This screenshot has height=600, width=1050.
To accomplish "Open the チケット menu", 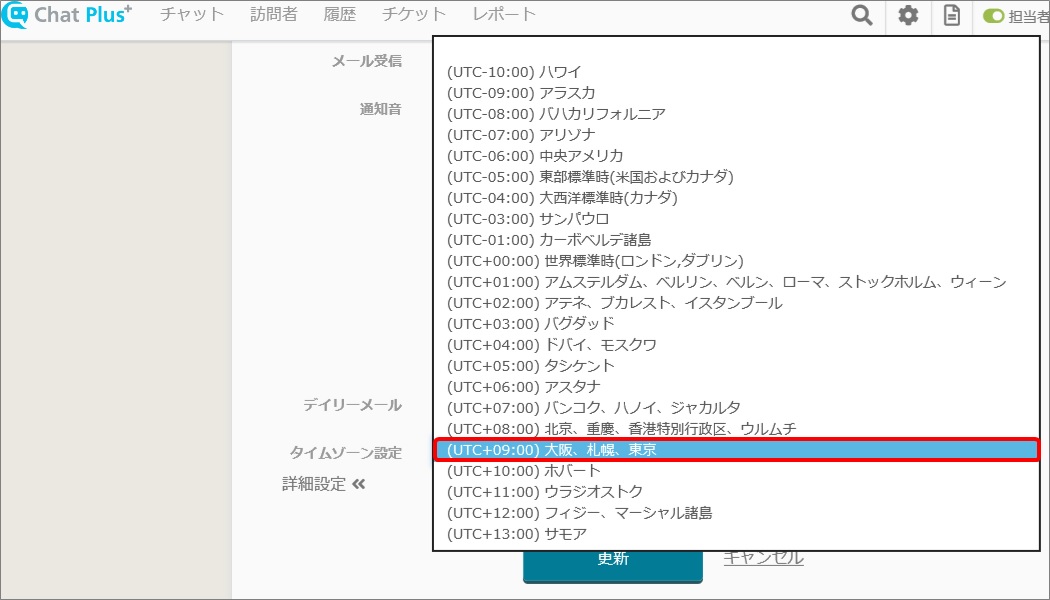I will (x=414, y=14).
